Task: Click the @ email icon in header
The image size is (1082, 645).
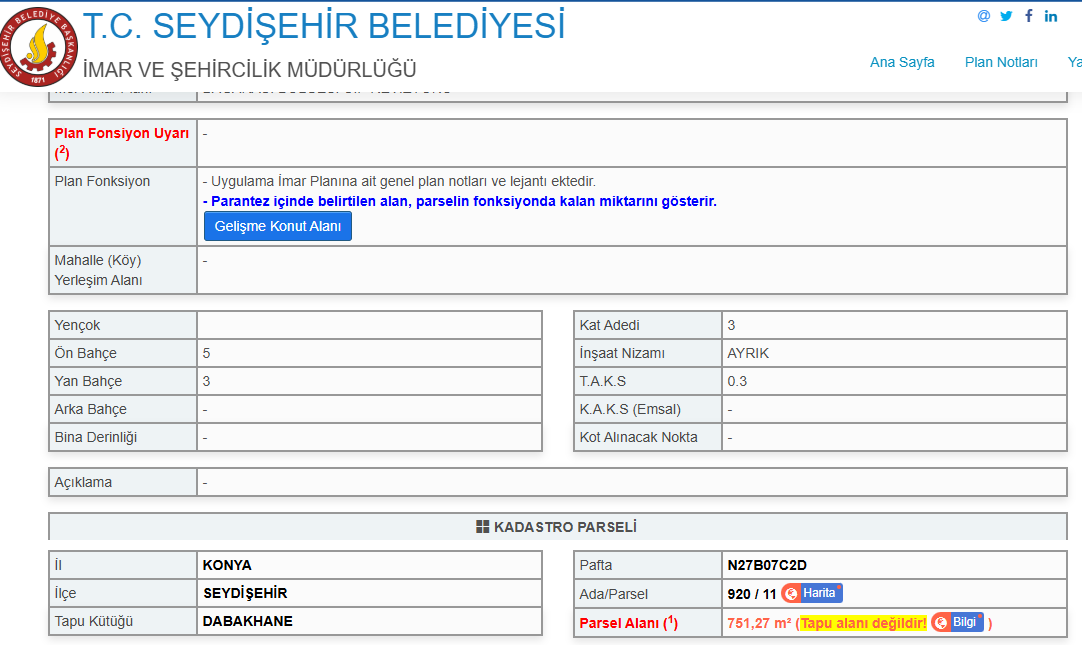Action: [983, 16]
